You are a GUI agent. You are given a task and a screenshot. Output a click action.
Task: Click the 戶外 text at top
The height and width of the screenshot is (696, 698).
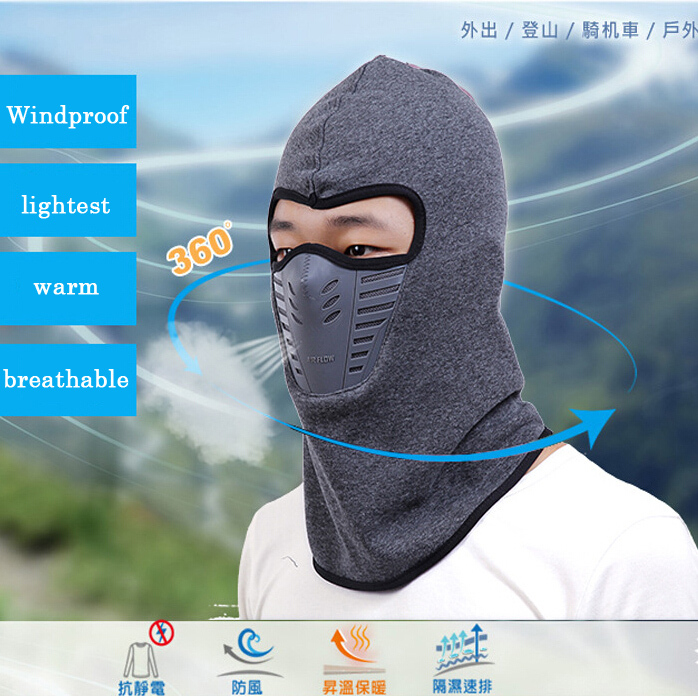pyautogui.click(x=678, y=30)
